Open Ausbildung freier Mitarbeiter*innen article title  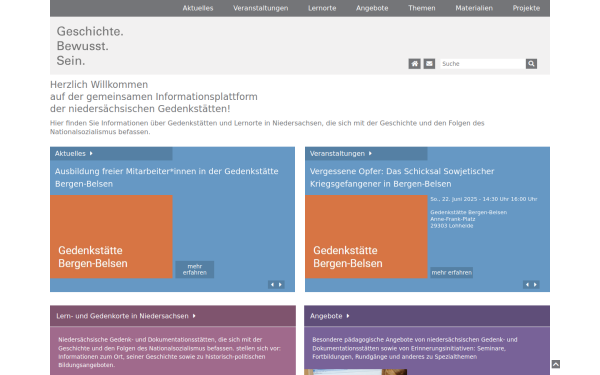166,178
